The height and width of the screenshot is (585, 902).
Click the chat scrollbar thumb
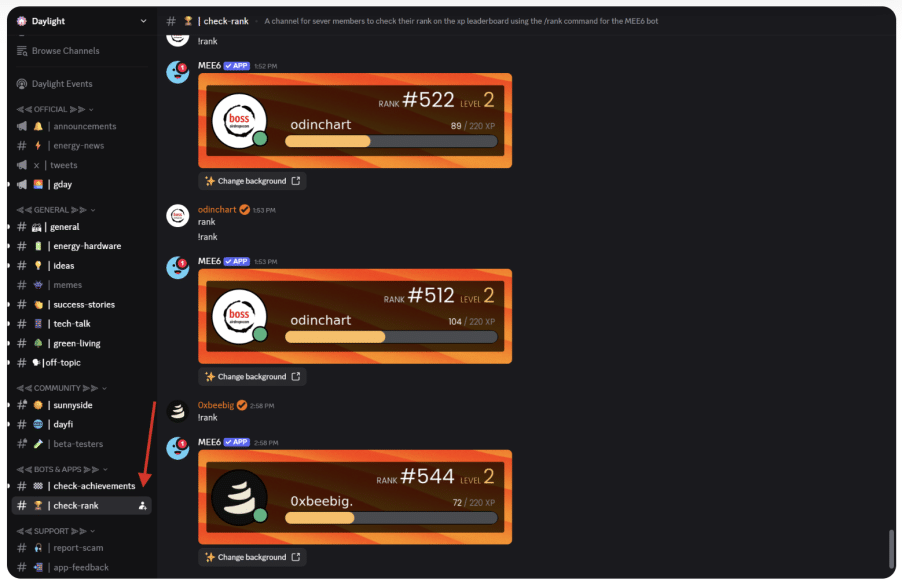click(x=891, y=549)
